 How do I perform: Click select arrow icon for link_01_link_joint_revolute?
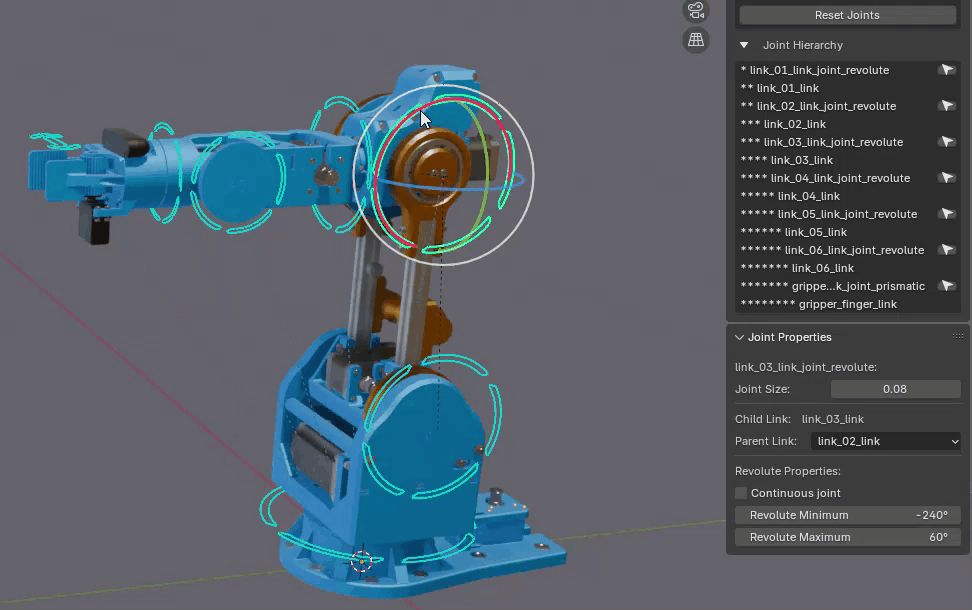point(946,70)
